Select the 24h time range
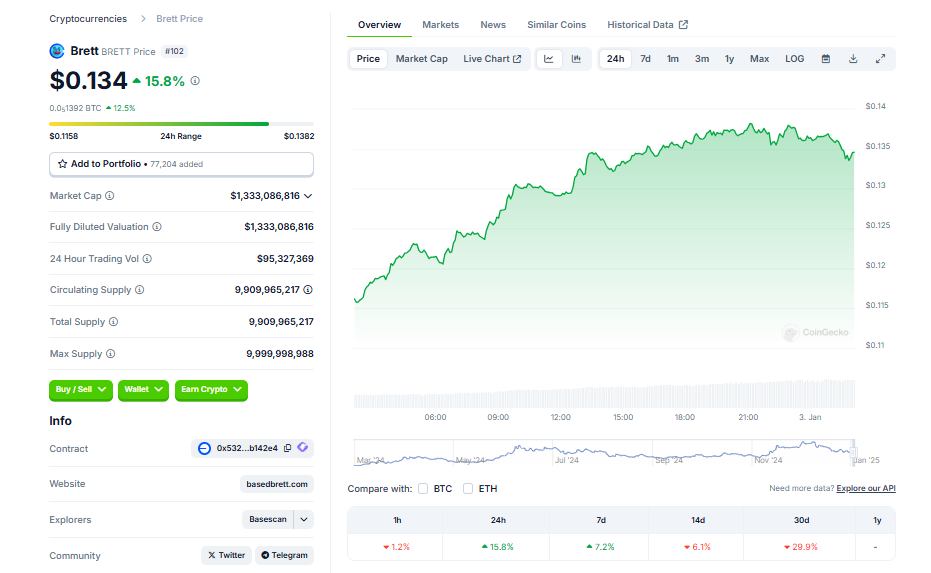The width and height of the screenshot is (931, 573). (x=616, y=59)
